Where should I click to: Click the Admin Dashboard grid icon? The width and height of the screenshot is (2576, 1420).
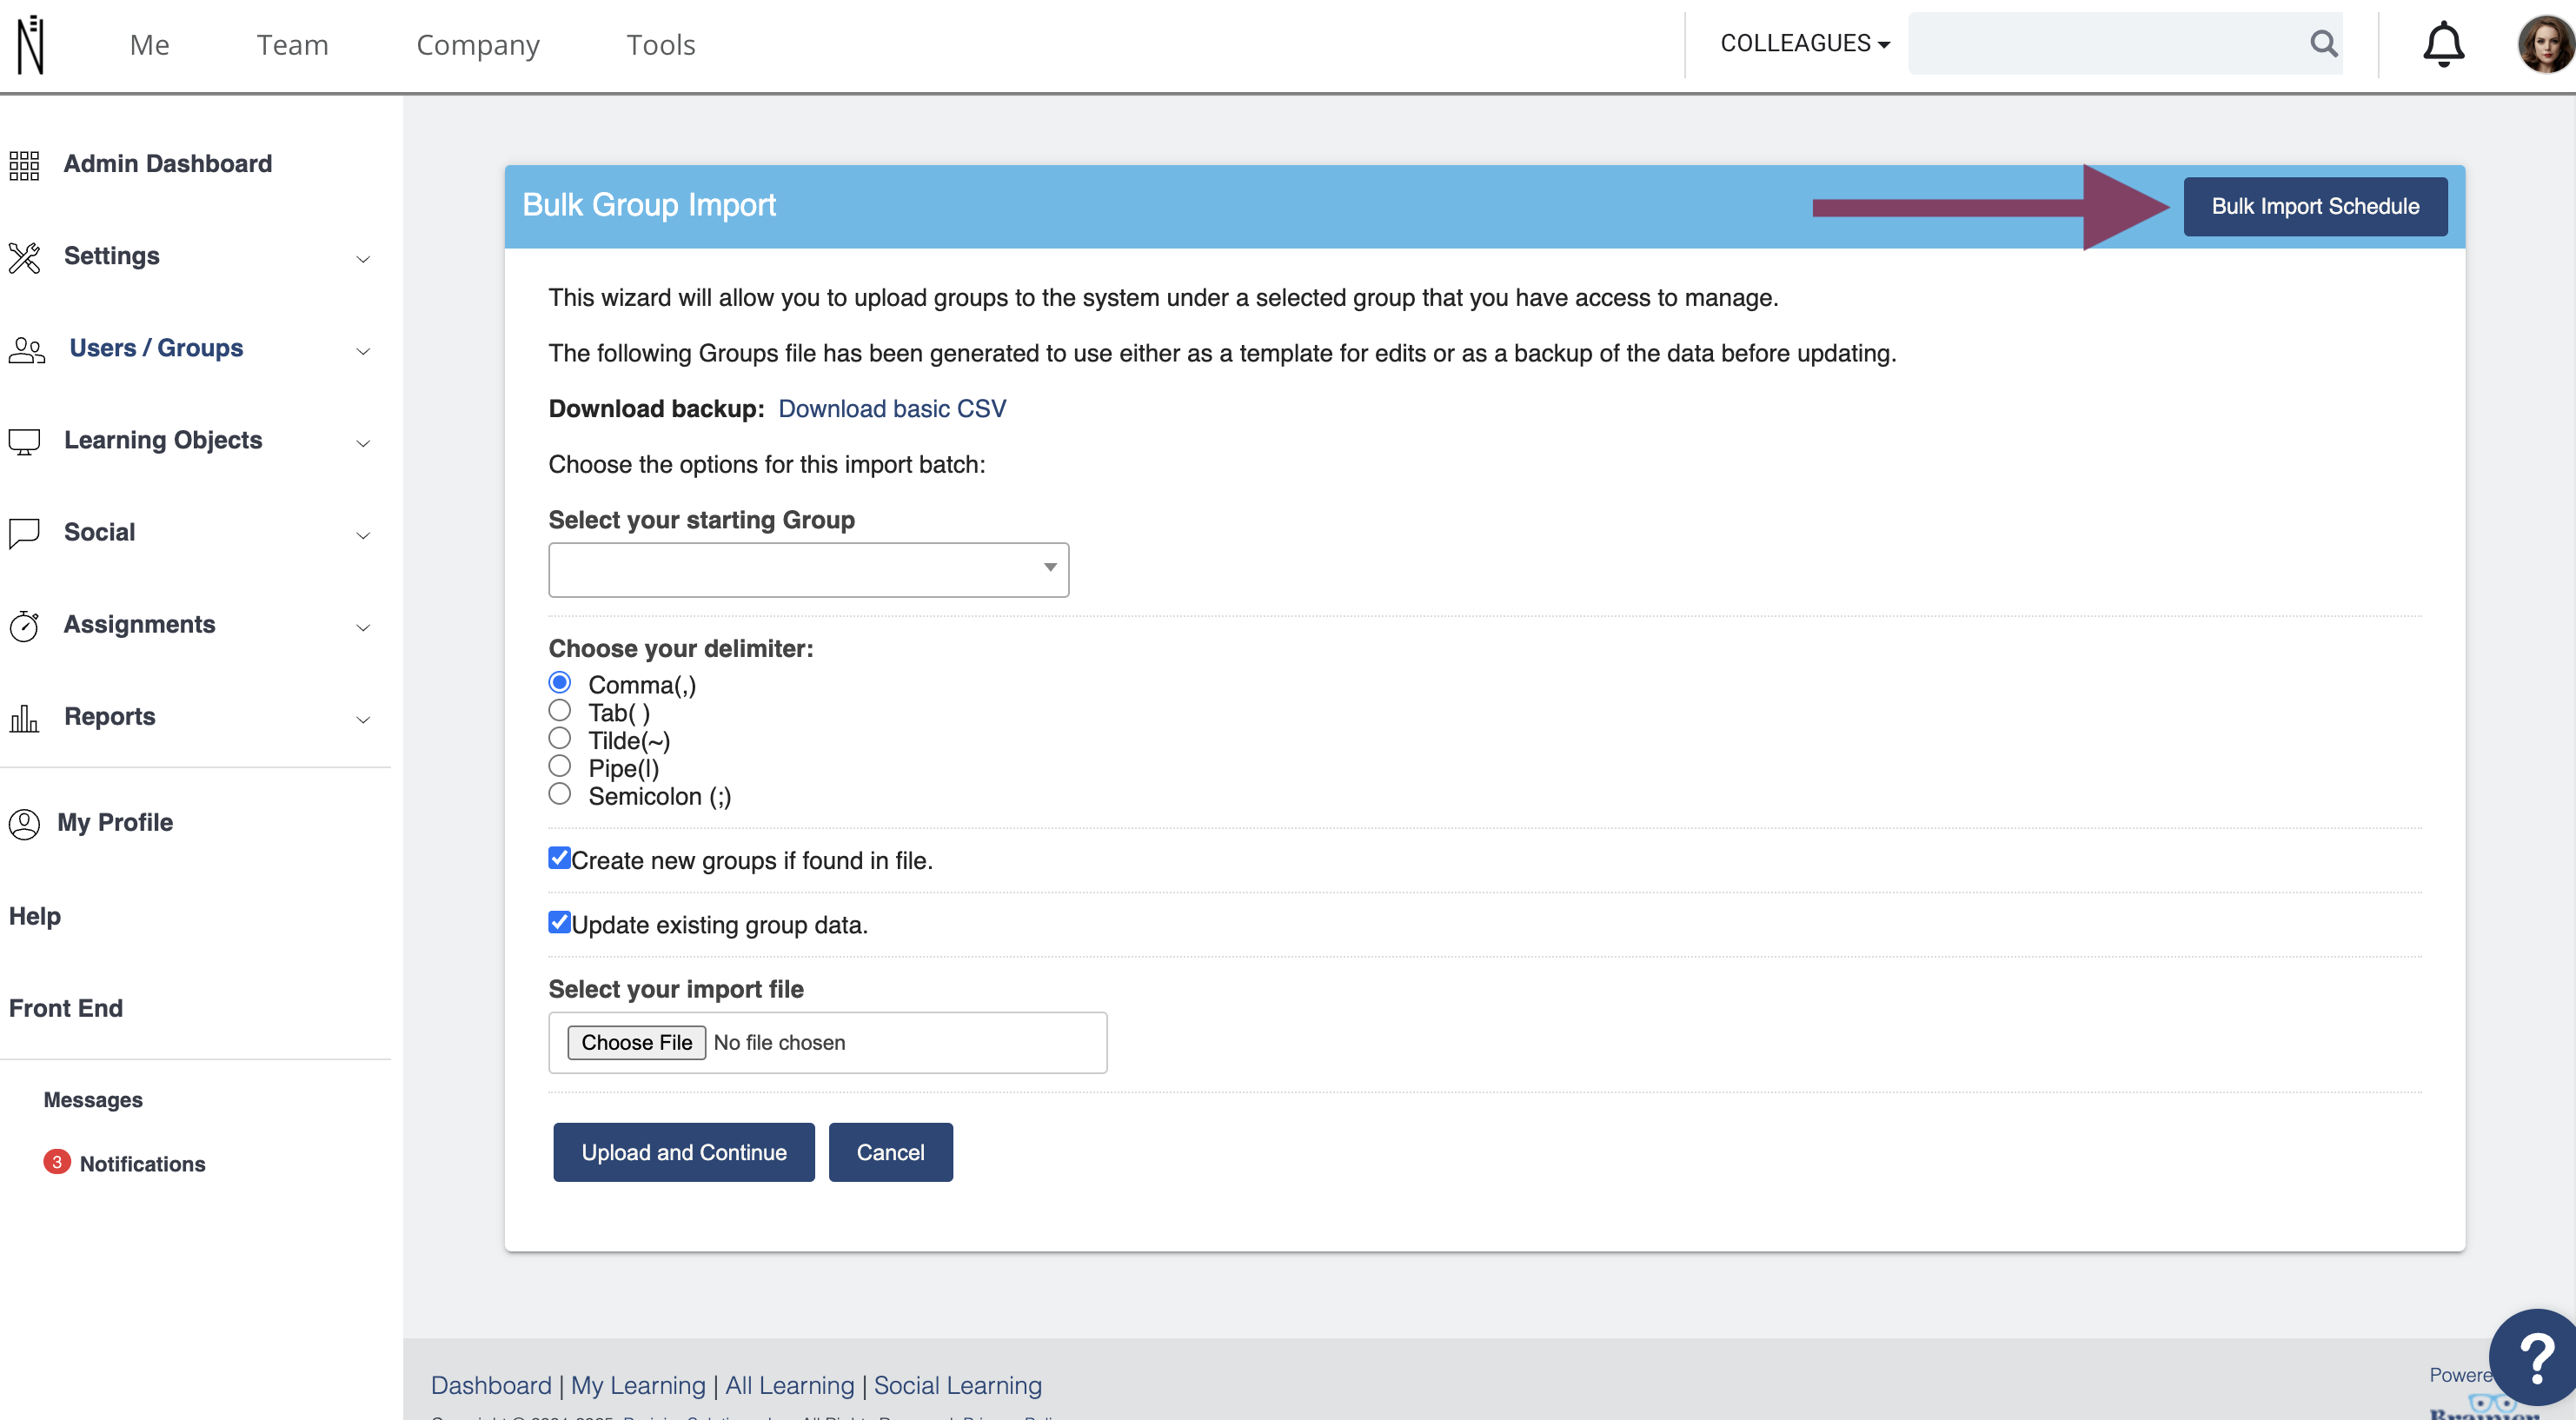(24, 165)
